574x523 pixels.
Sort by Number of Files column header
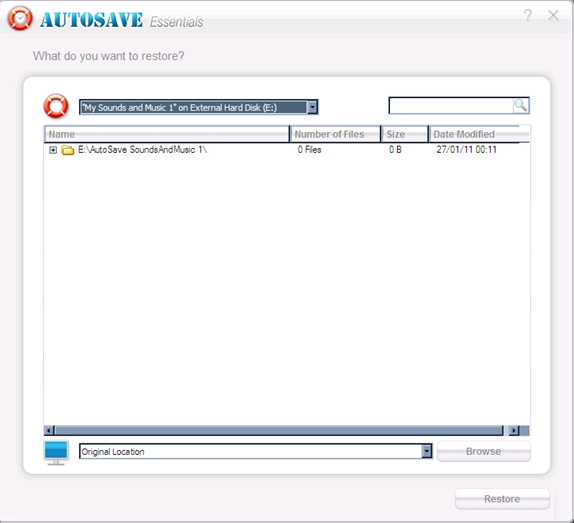pyautogui.click(x=335, y=134)
